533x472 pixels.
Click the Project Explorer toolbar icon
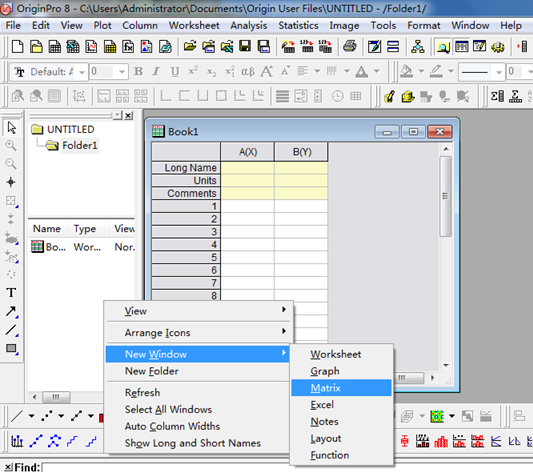[x=443, y=47]
